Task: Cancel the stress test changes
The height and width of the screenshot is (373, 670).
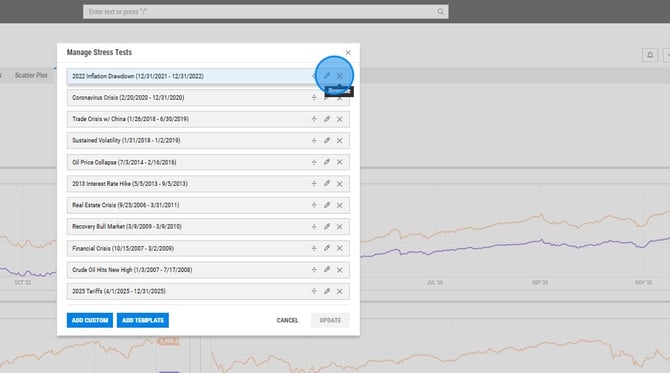Action: 287,320
